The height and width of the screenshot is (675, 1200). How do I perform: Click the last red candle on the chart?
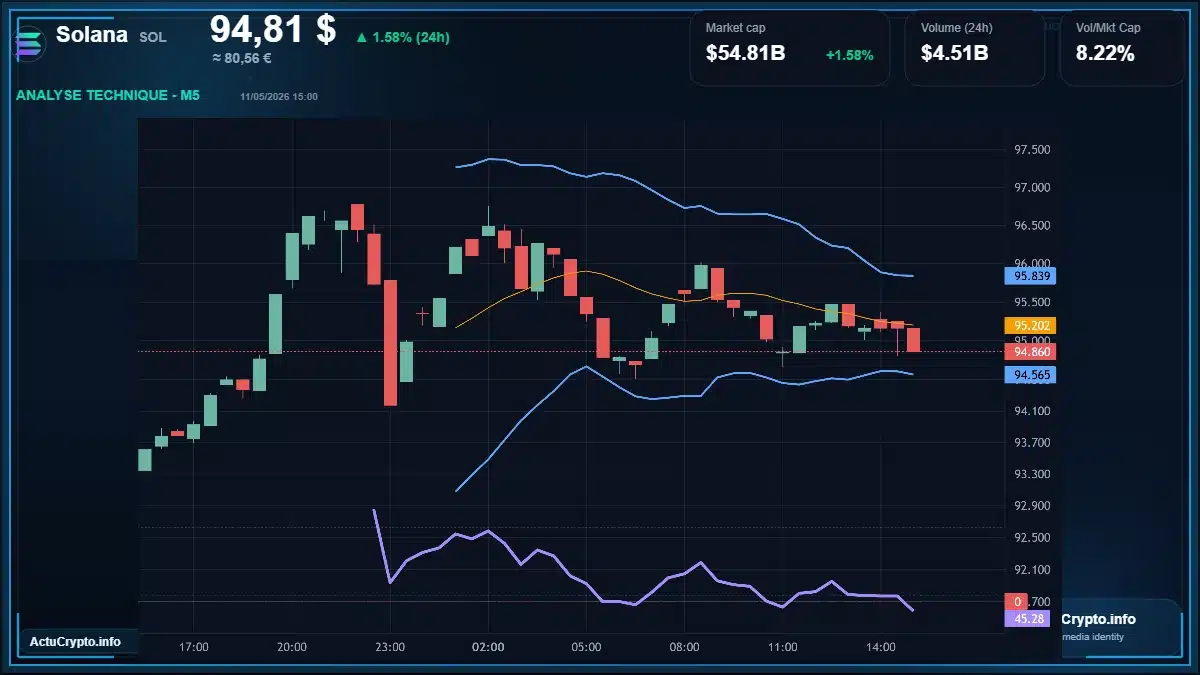pyautogui.click(x=914, y=339)
